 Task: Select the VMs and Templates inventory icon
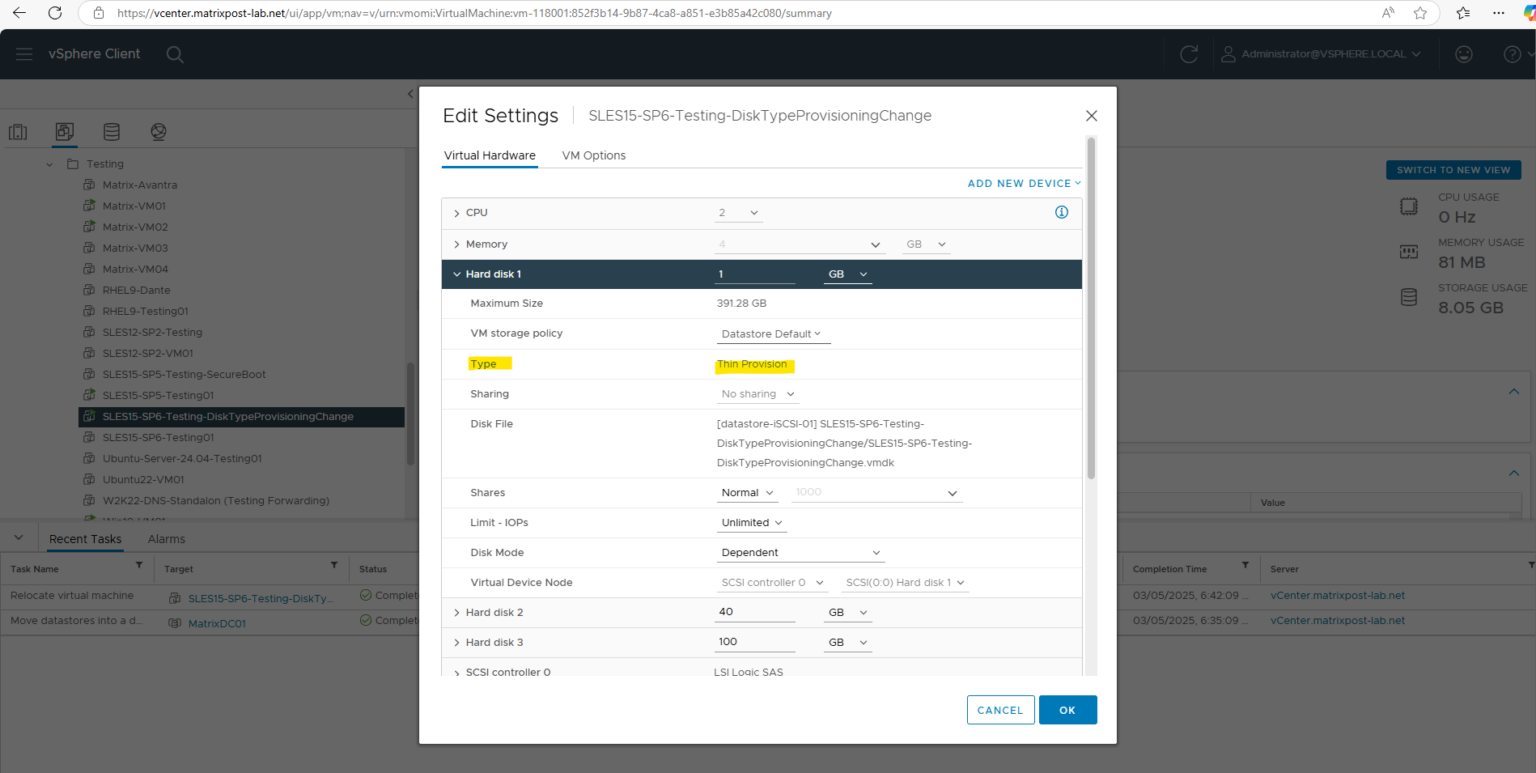point(64,131)
